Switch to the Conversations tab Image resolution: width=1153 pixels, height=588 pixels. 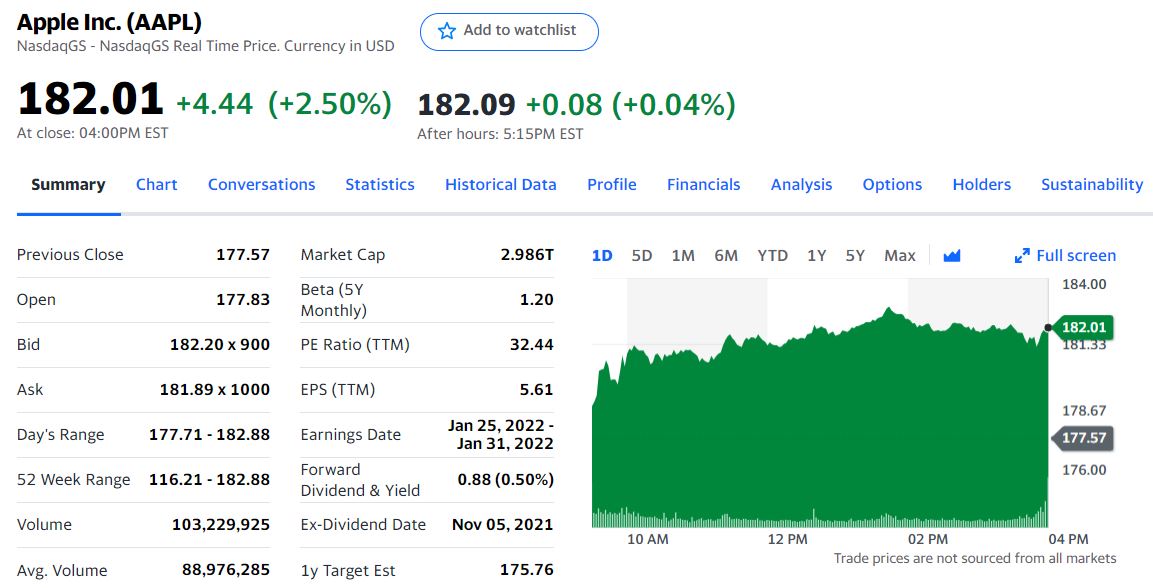[261, 184]
